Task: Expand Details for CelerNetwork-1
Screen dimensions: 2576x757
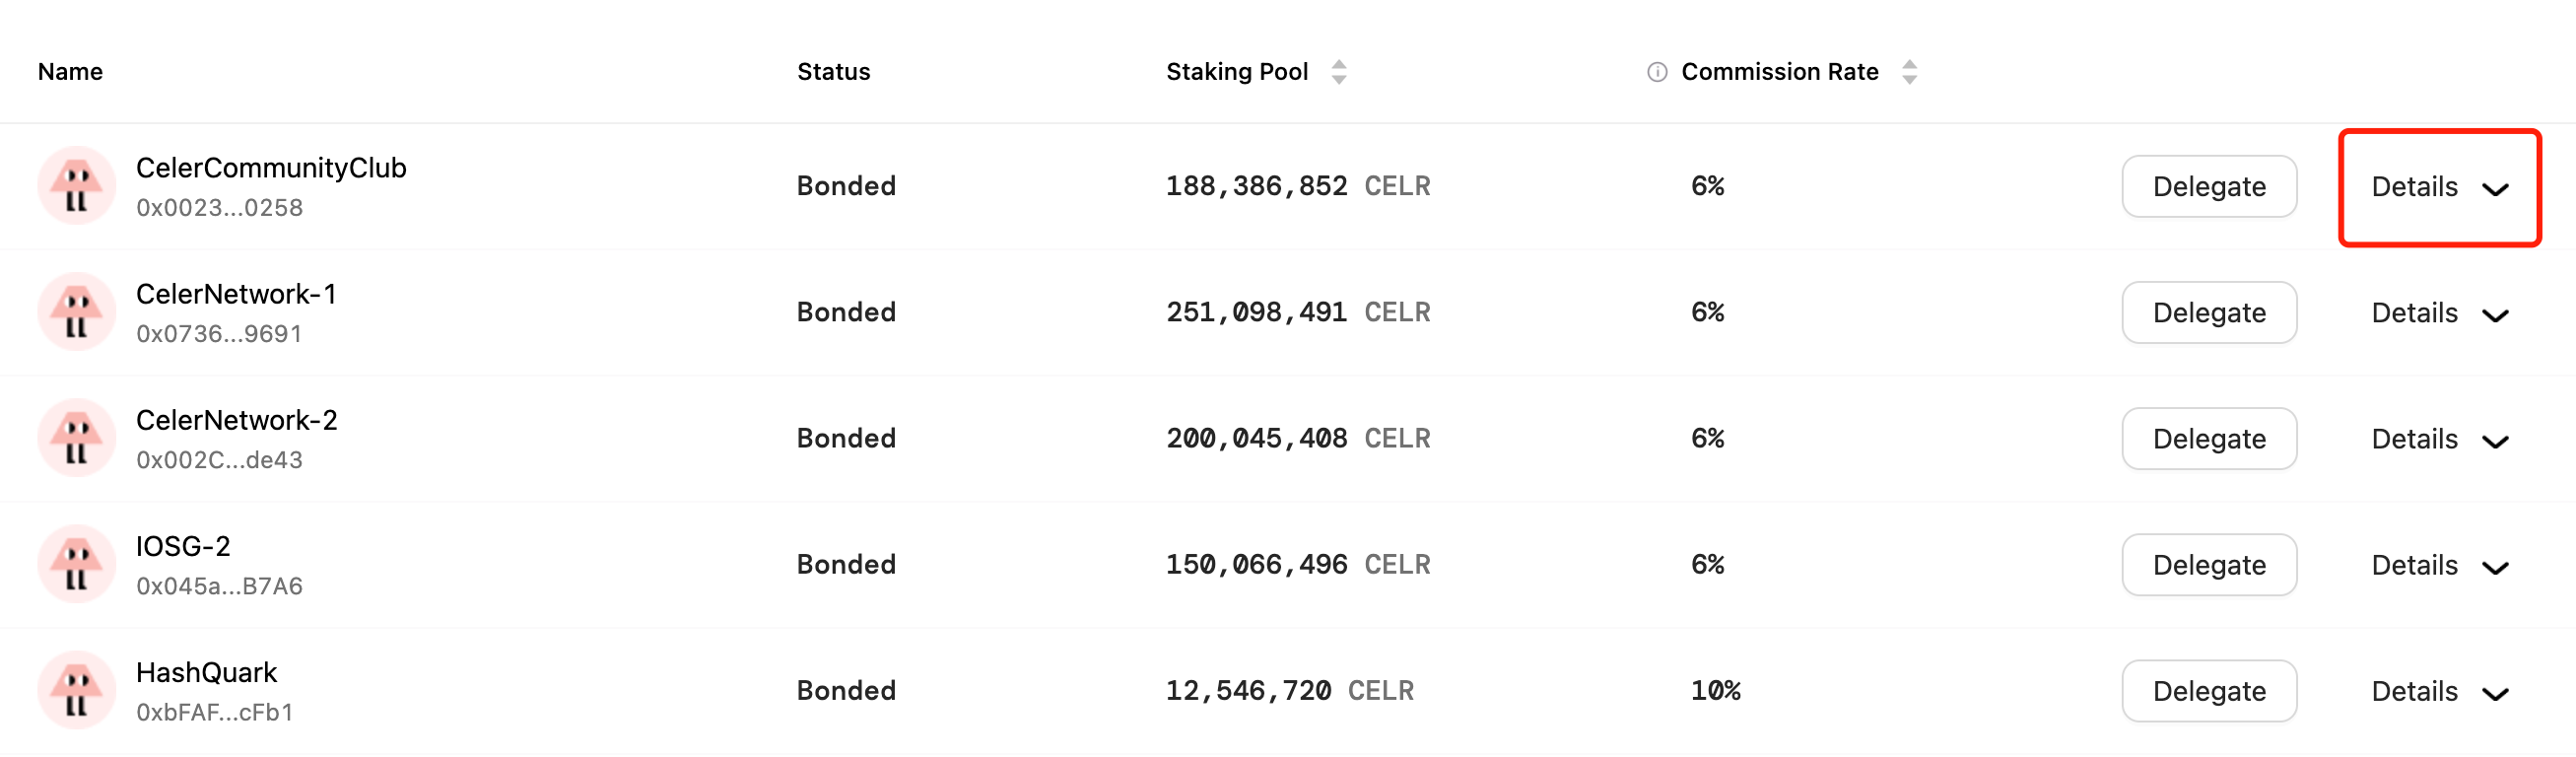Action: [2438, 313]
